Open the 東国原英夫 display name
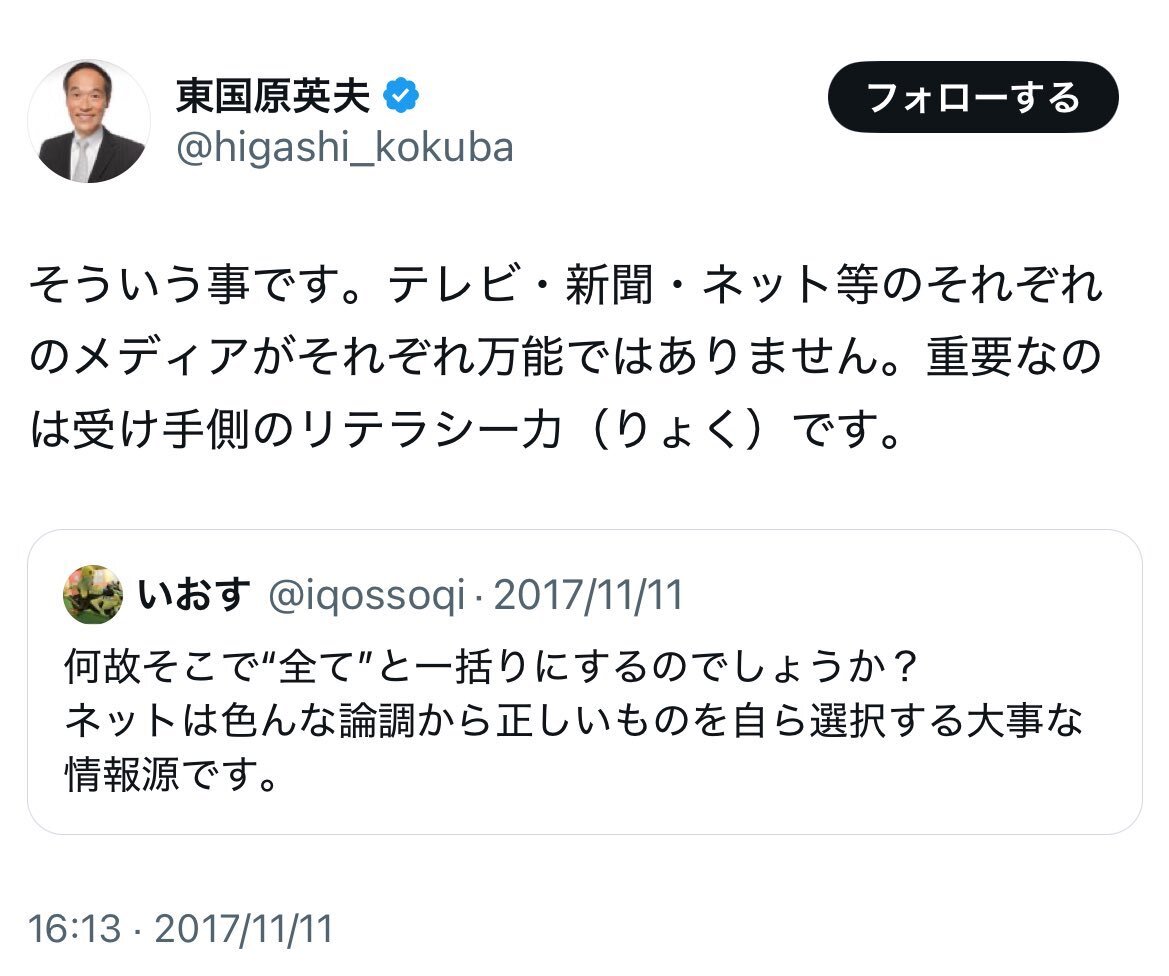The height and width of the screenshot is (976, 1169). (272, 97)
